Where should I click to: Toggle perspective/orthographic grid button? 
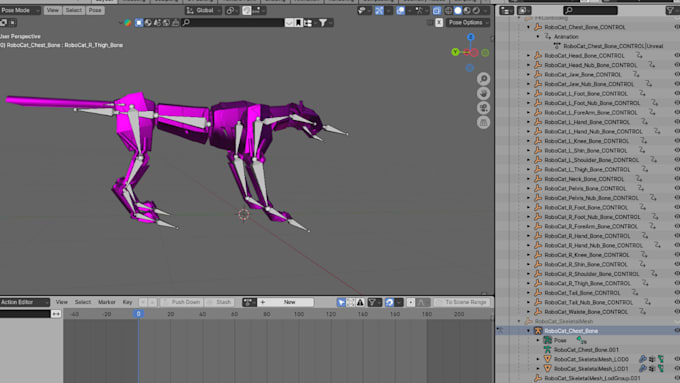pos(484,122)
